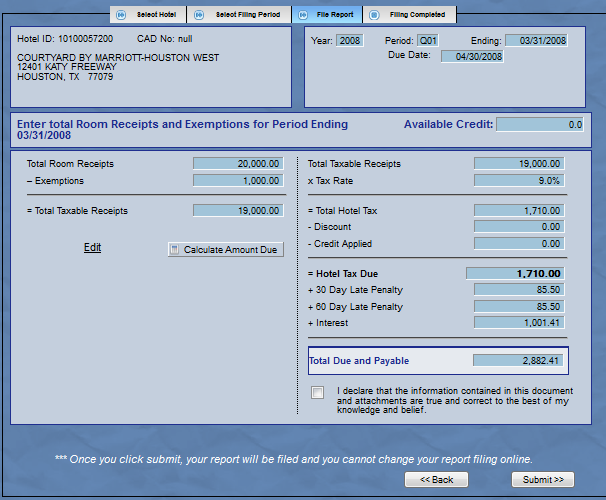Click the arrow icon on Select Hotel tab
The height and width of the screenshot is (500, 606).
121,15
